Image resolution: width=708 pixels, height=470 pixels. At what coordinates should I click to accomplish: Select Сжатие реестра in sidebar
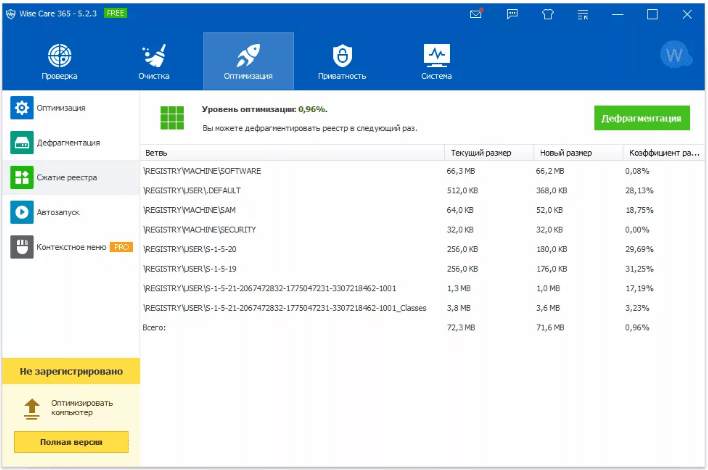coord(71,177)
